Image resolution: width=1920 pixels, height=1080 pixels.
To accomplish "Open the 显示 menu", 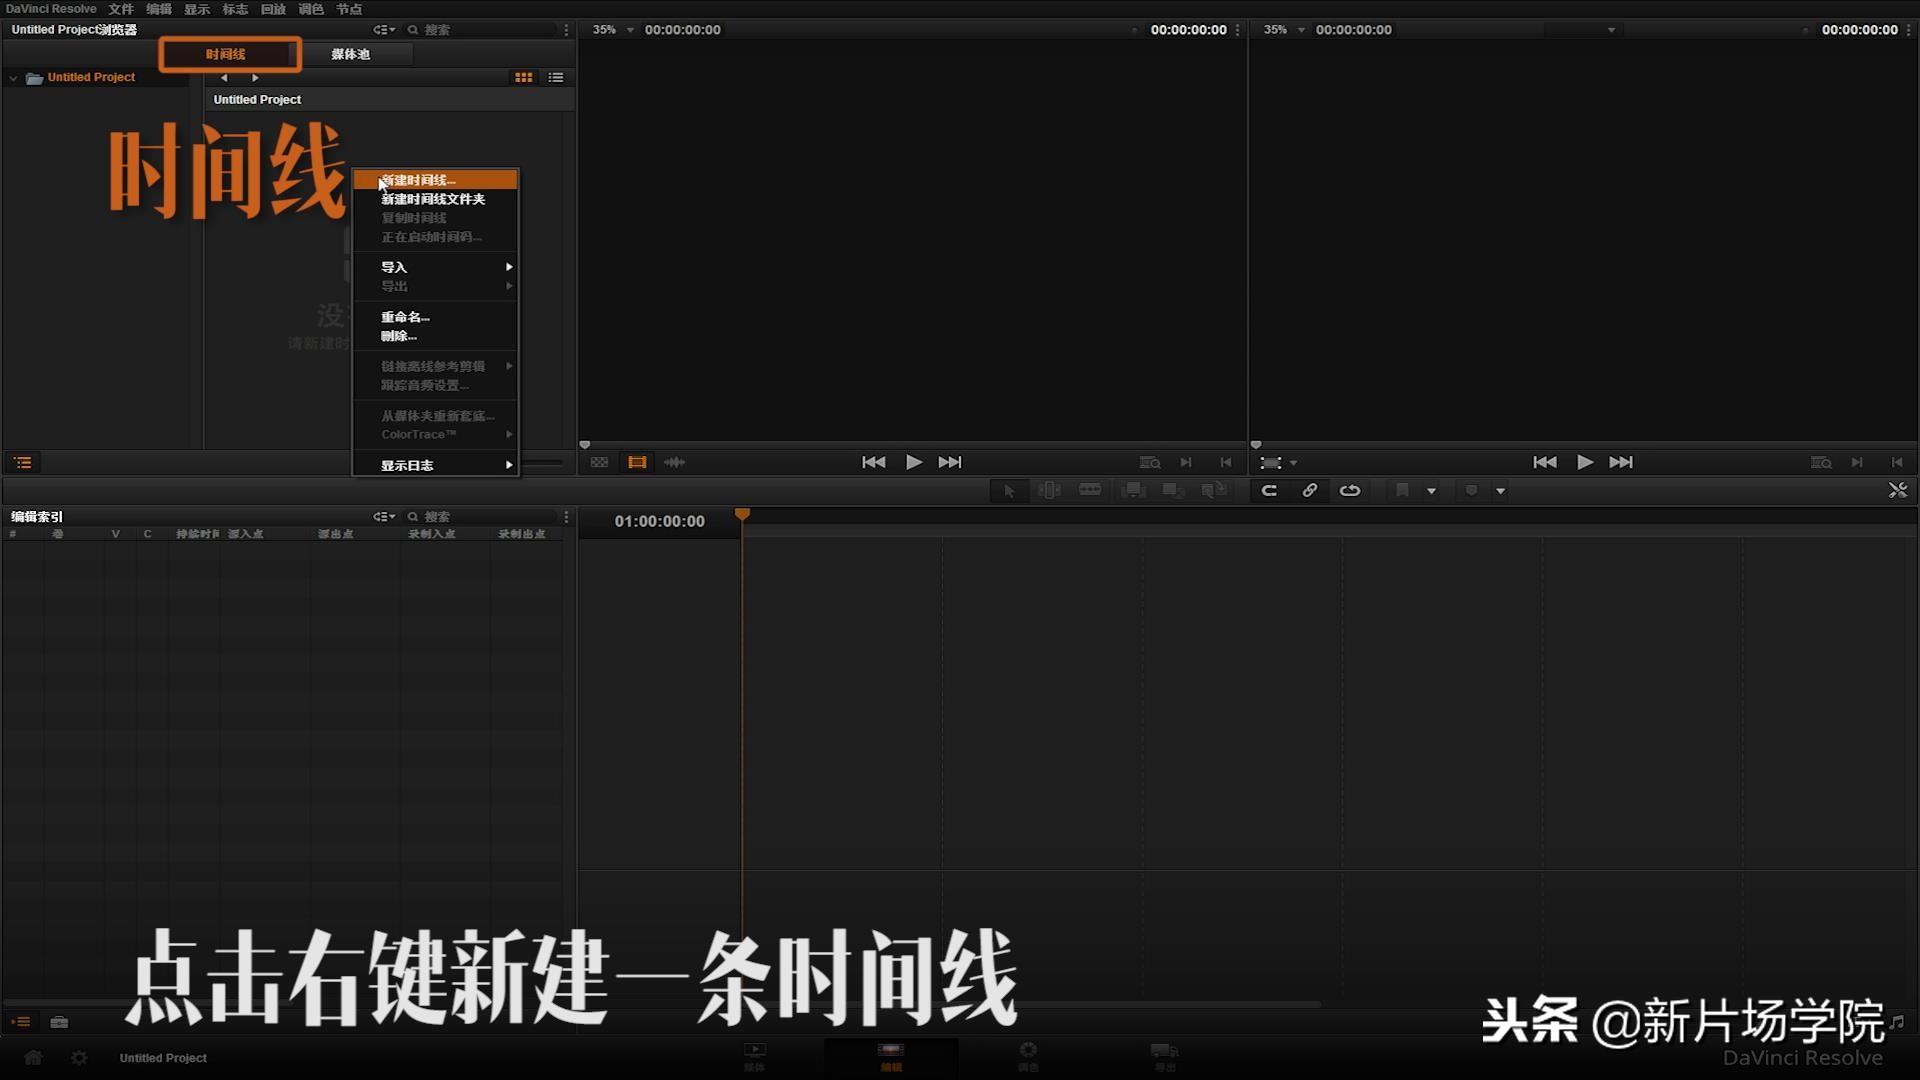I will (197, 9).
